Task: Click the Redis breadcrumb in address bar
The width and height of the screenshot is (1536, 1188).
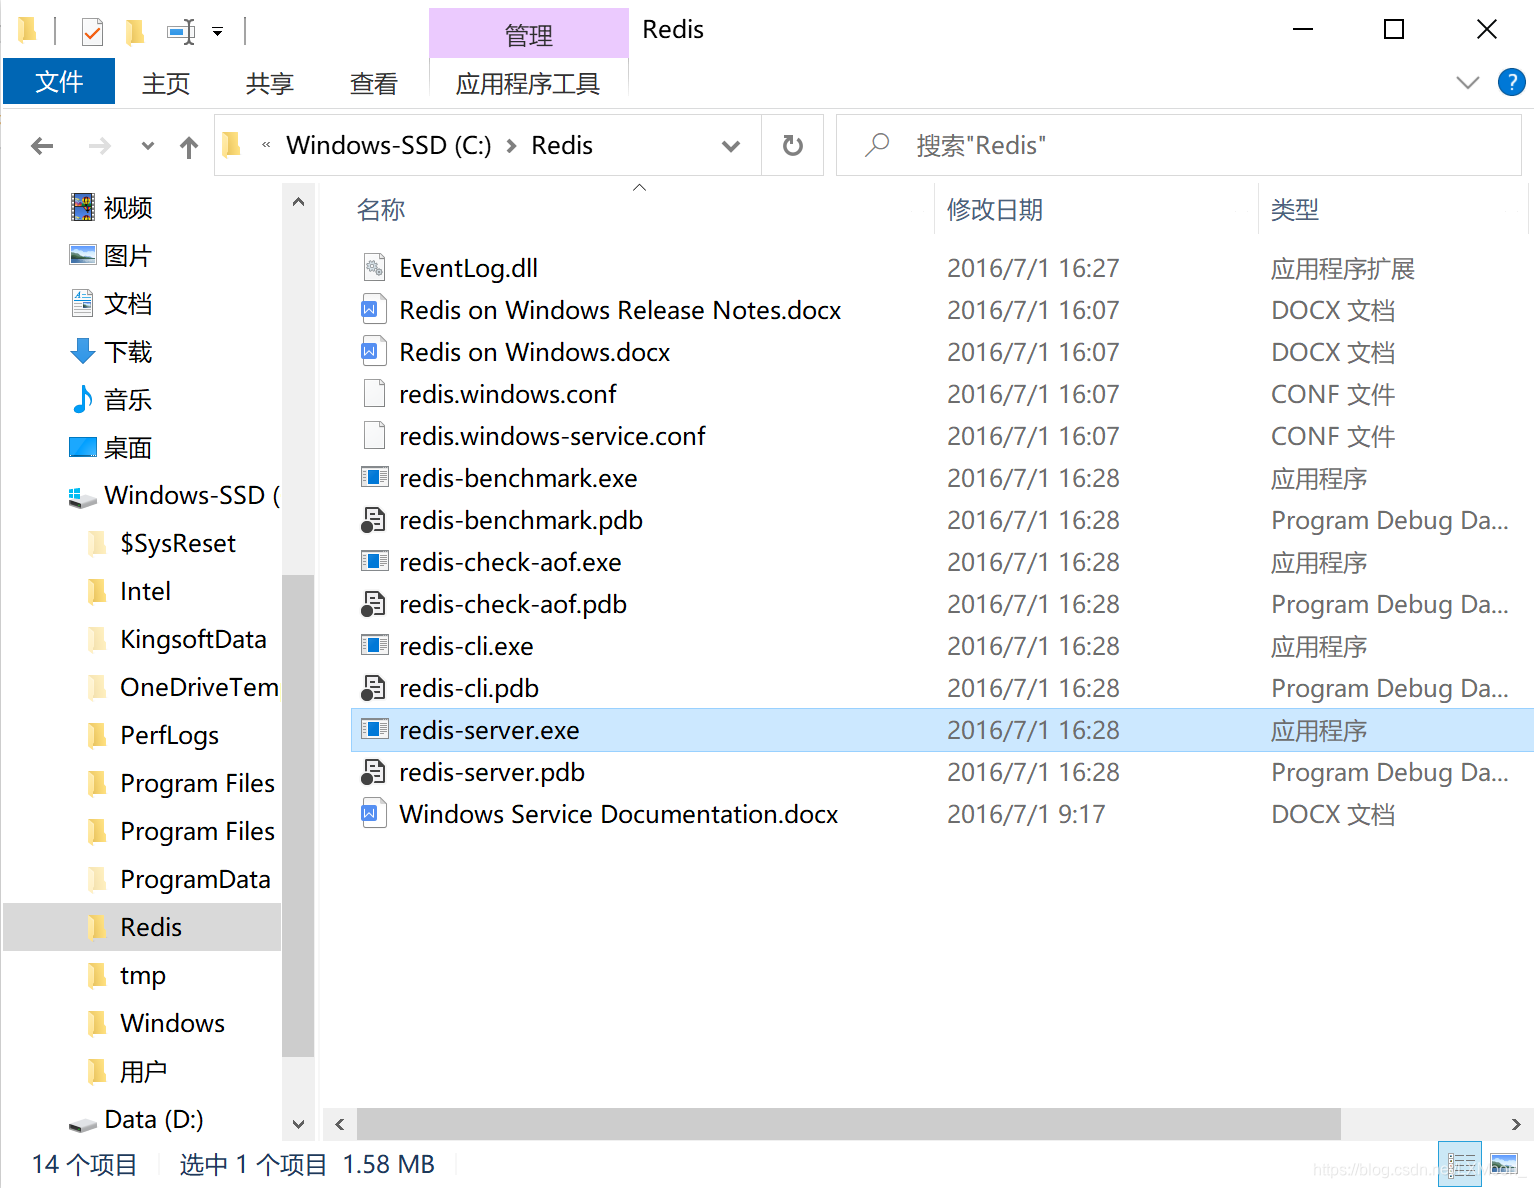Action: [561, 145]
